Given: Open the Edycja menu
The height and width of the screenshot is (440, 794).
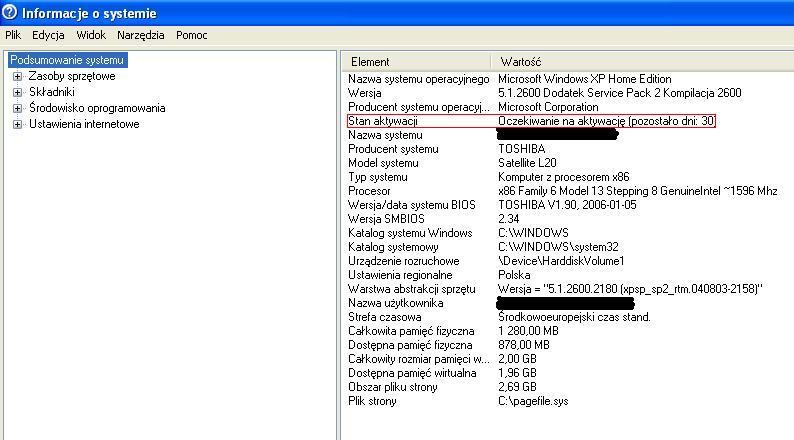Looking at the screenshot, I should coord(48,35).
